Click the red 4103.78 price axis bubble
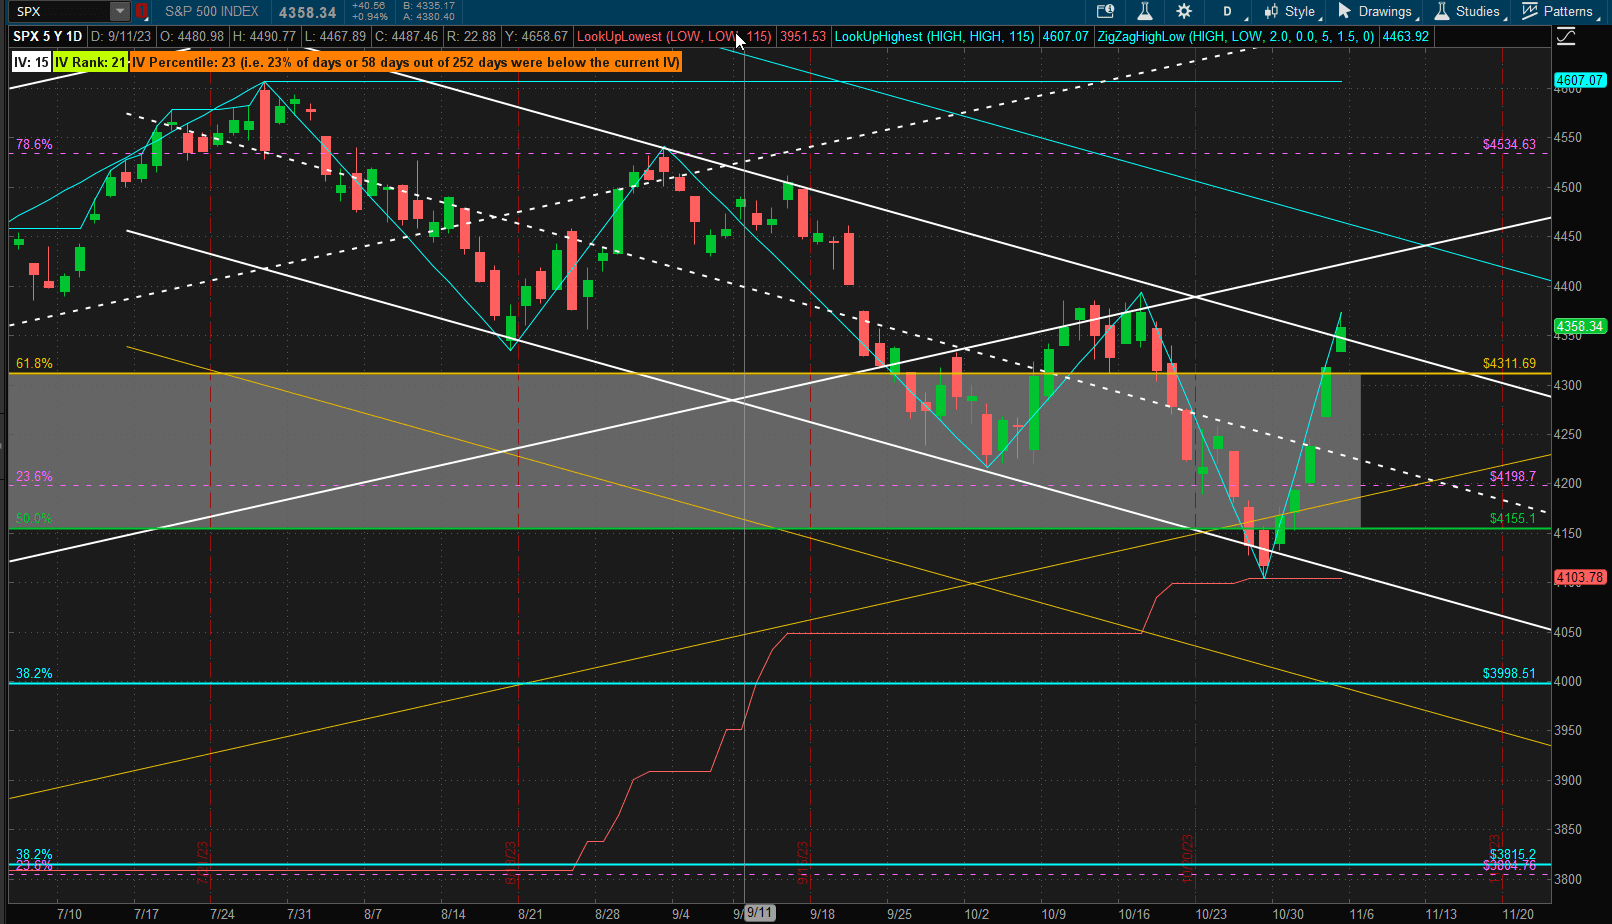 coord(1580,577)
